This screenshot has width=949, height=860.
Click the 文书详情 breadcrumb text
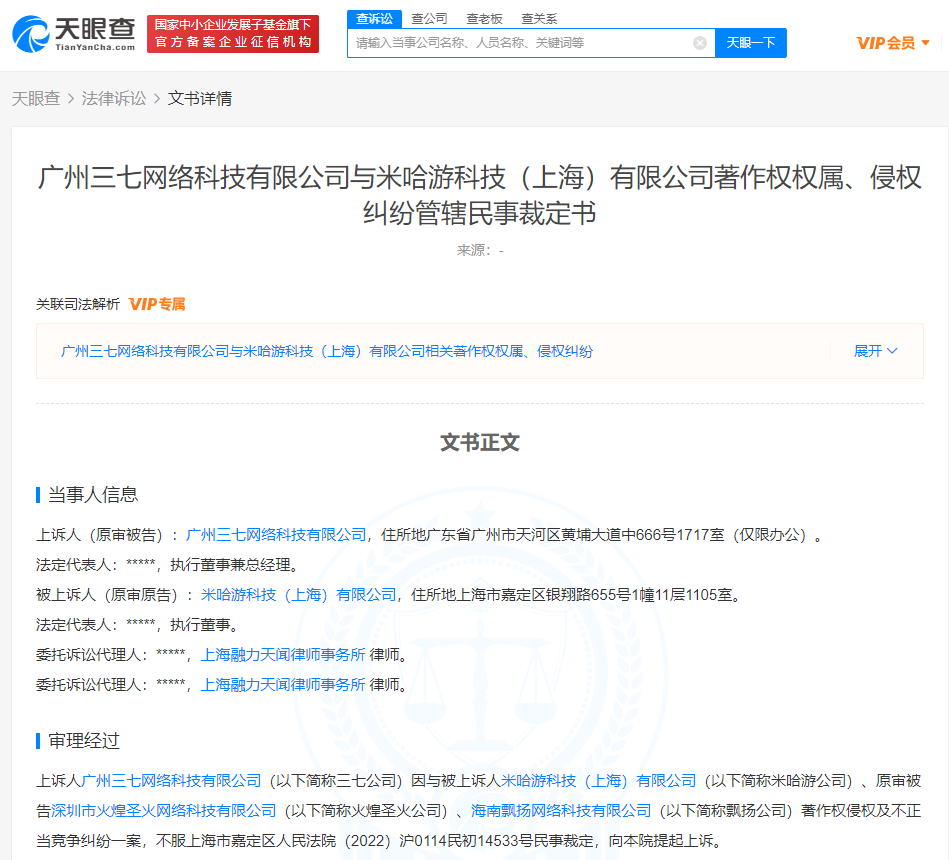(200, 99)
